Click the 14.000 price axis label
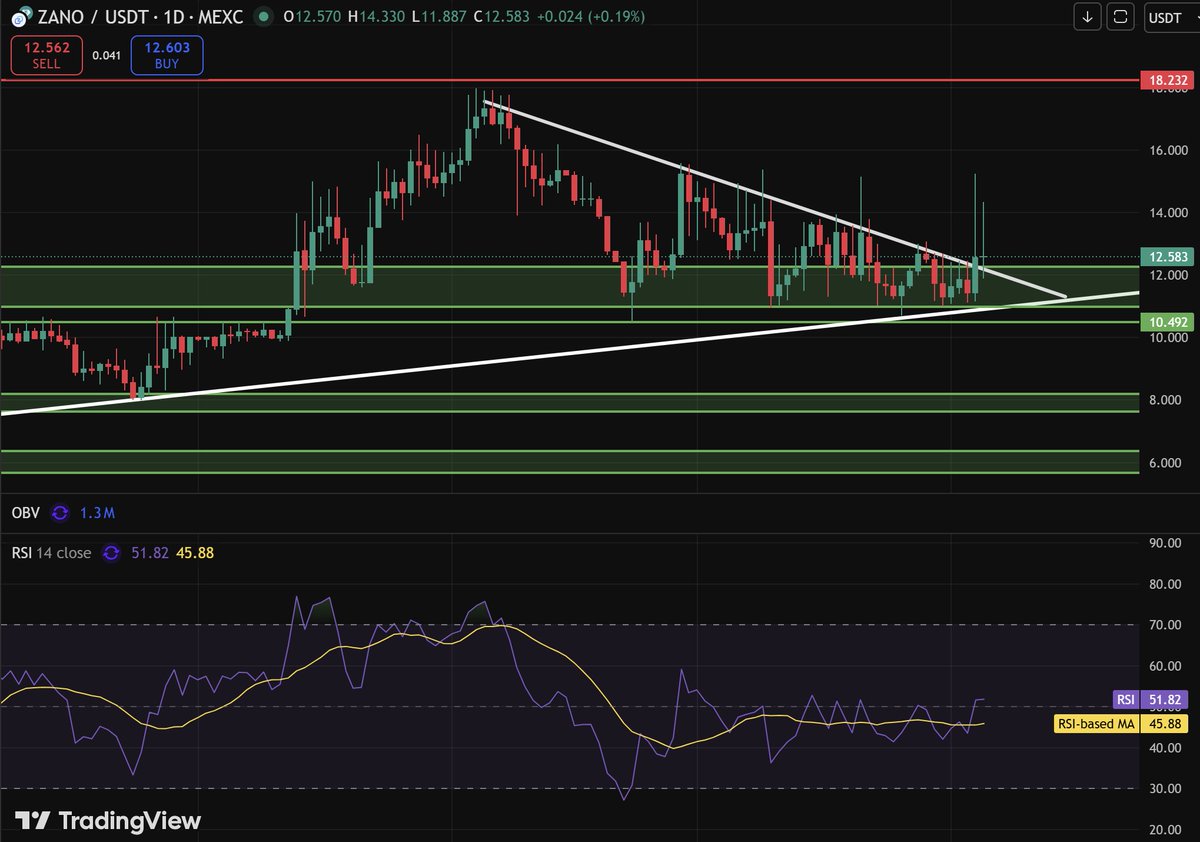The height and width of the screenshot is (842, 1200). [1168, 213]
